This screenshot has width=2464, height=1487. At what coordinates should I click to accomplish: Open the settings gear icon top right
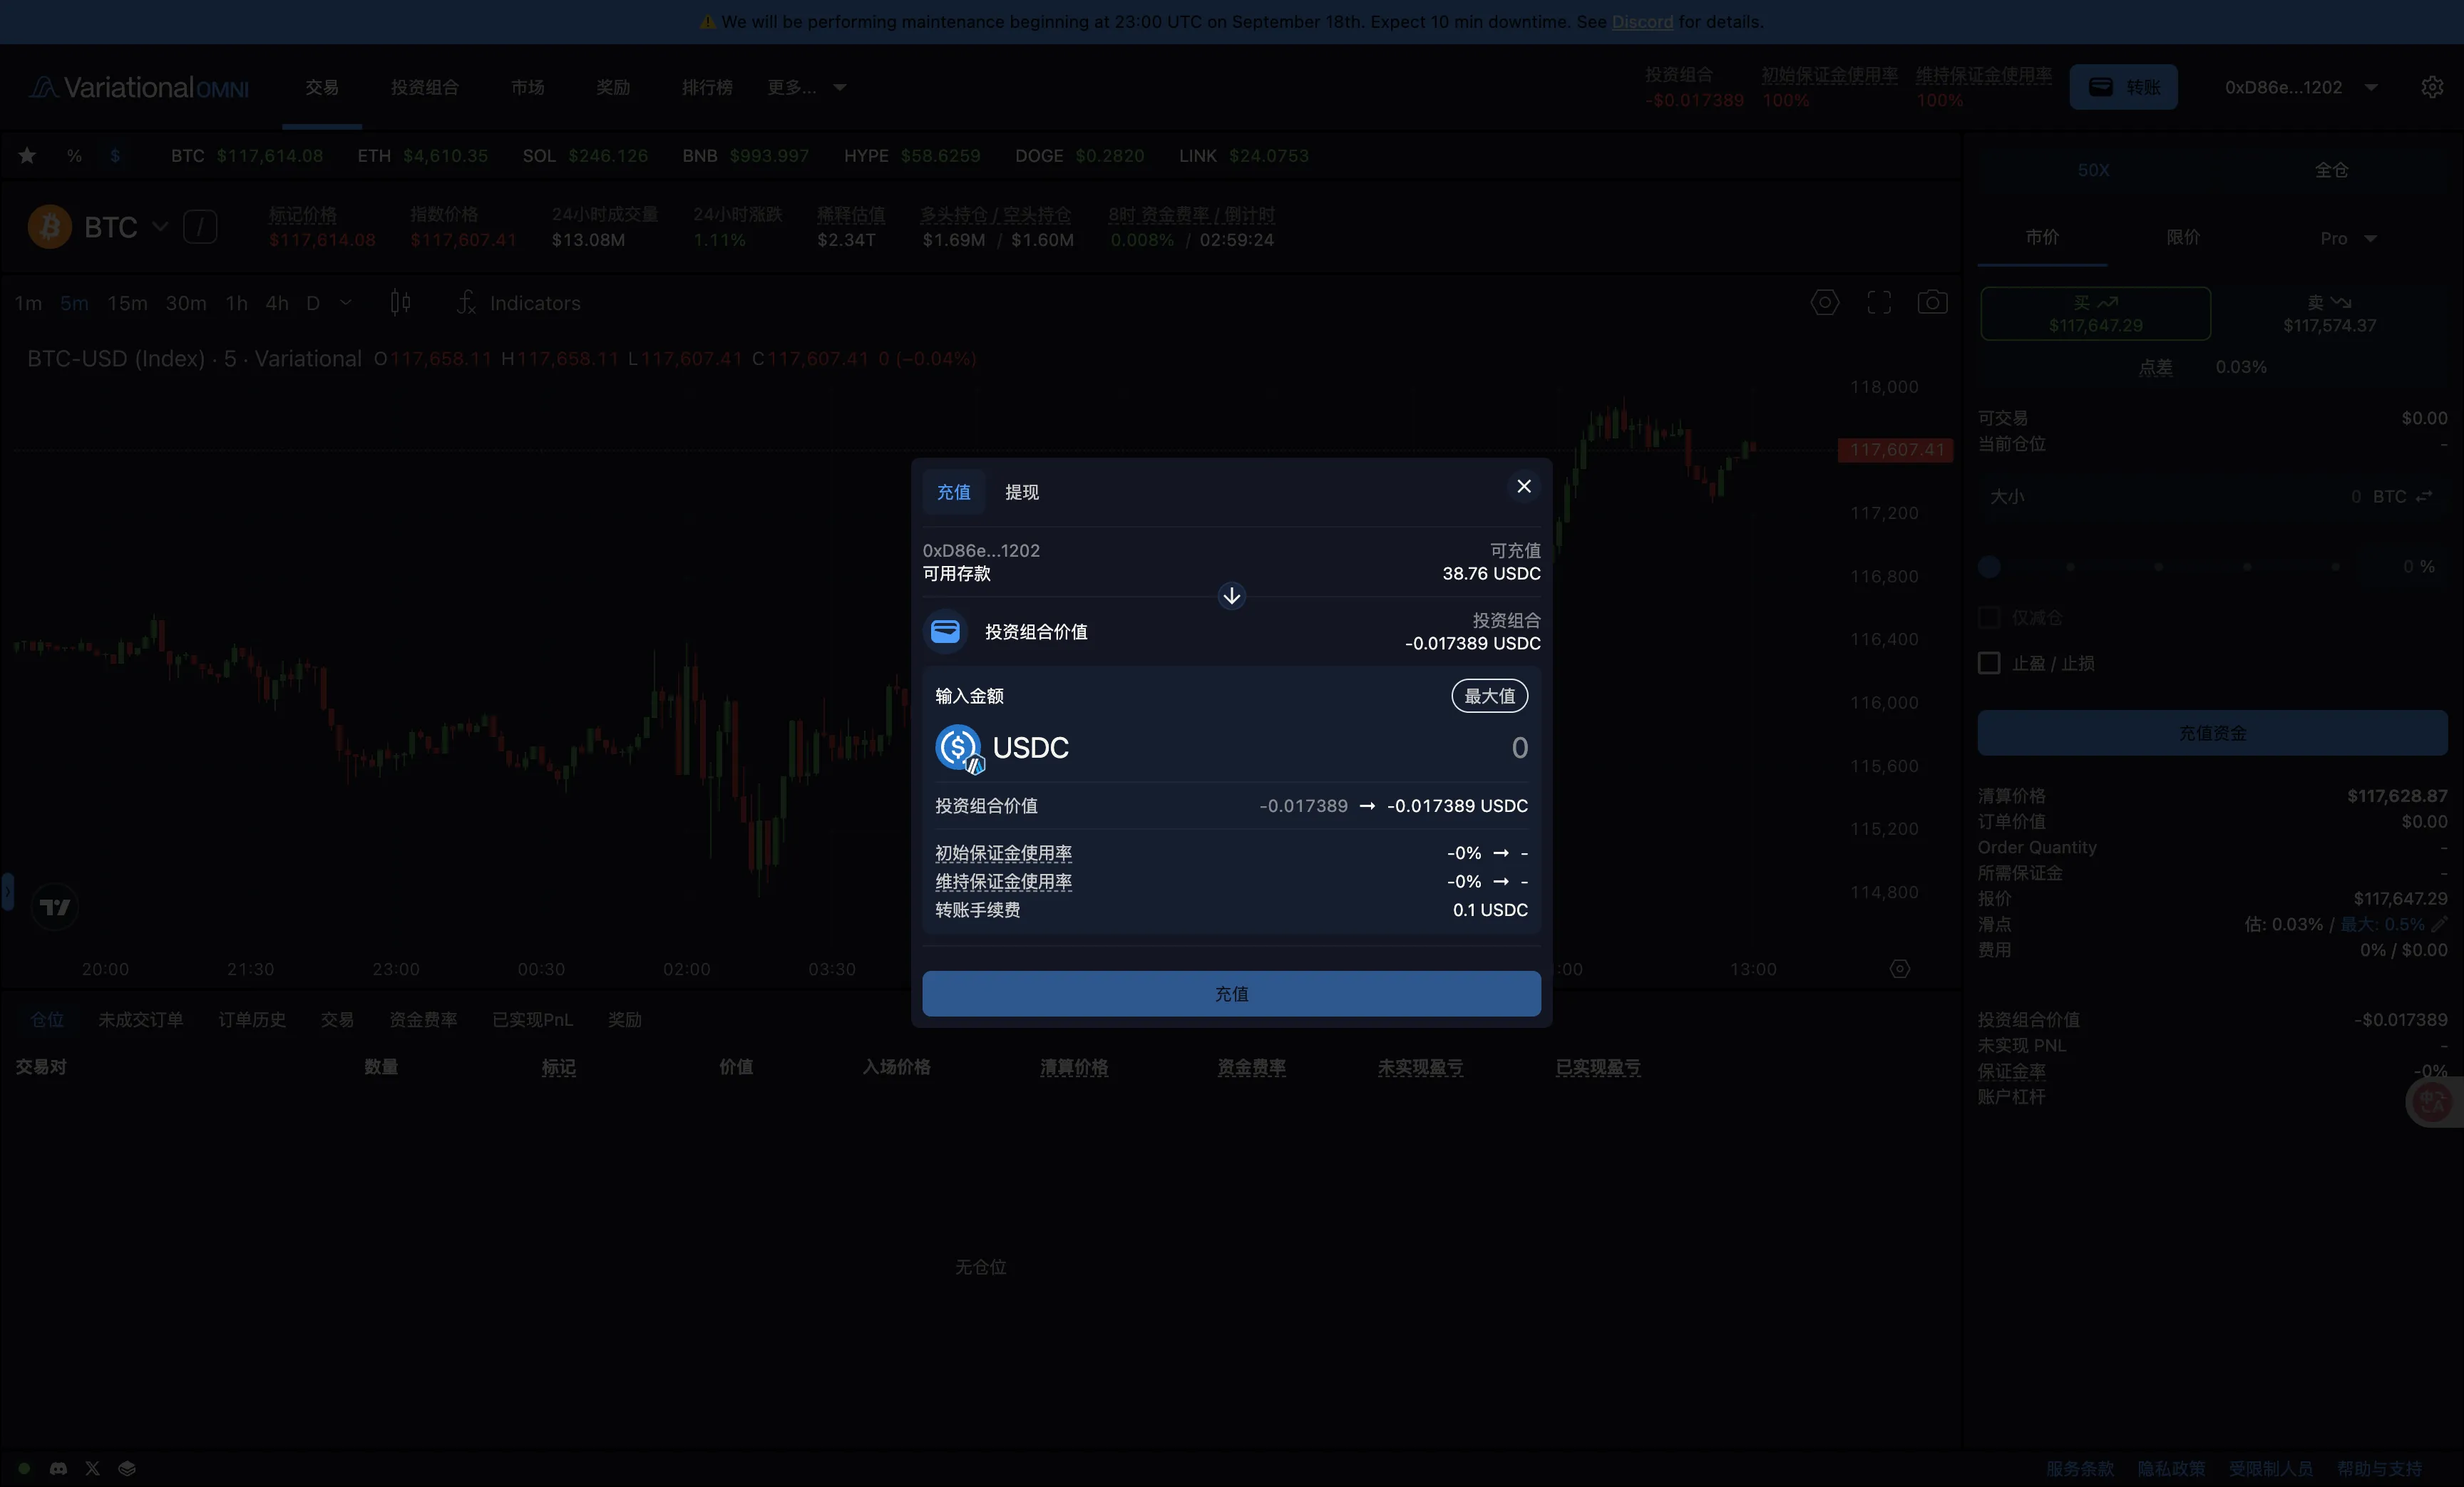click(x=2432, y=87)
